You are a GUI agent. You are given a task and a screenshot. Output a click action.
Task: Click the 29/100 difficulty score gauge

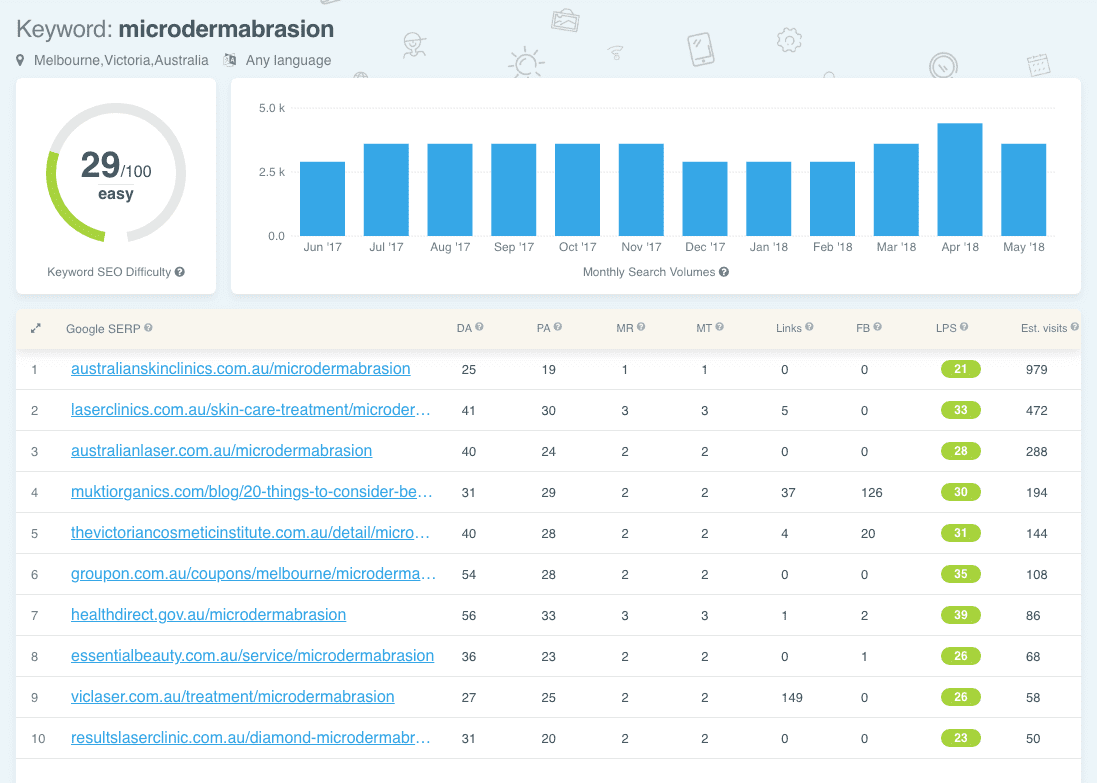(116, 173)
